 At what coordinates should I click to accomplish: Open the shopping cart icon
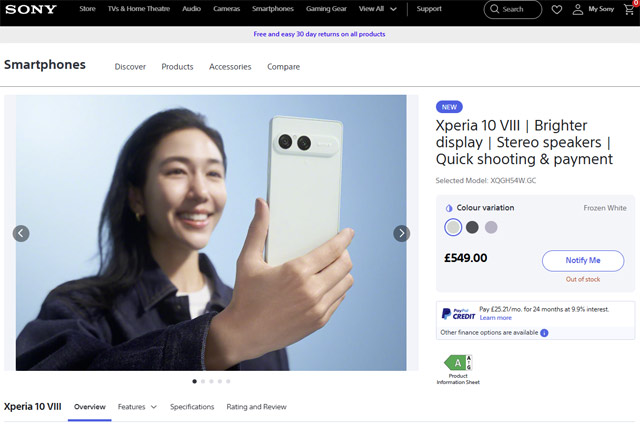point(629,9)
